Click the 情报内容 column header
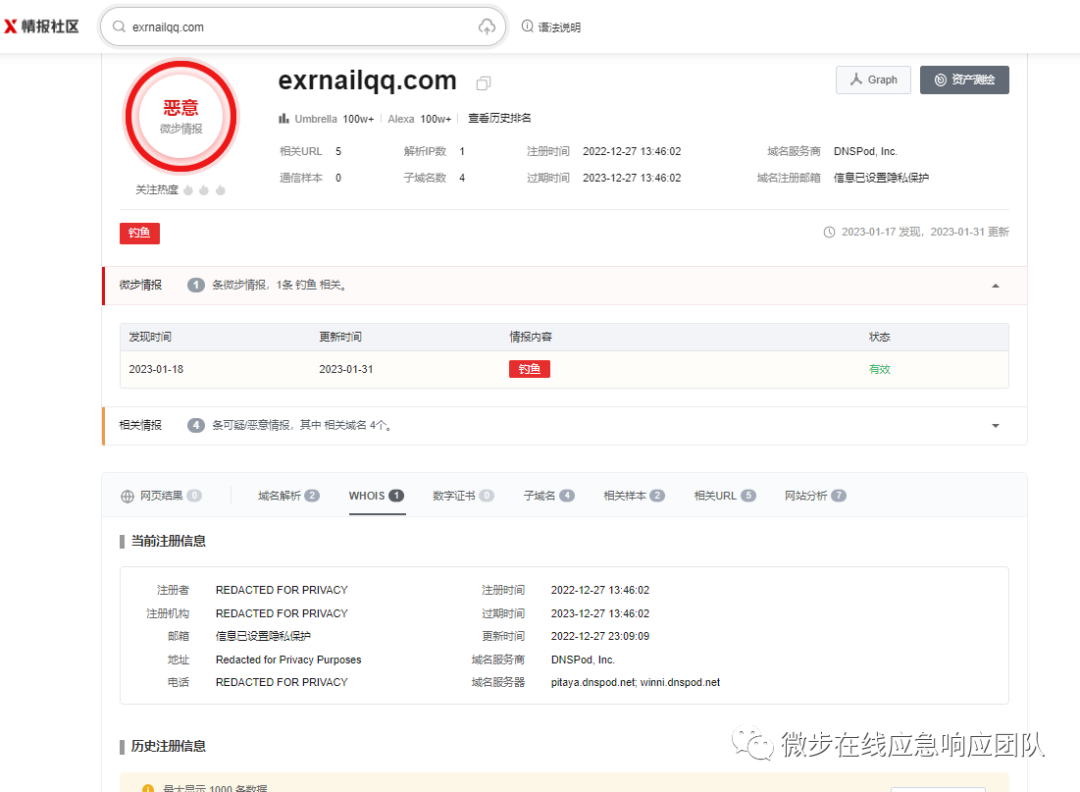Screen dimensions: 1080x792 [x=530, y=337]
